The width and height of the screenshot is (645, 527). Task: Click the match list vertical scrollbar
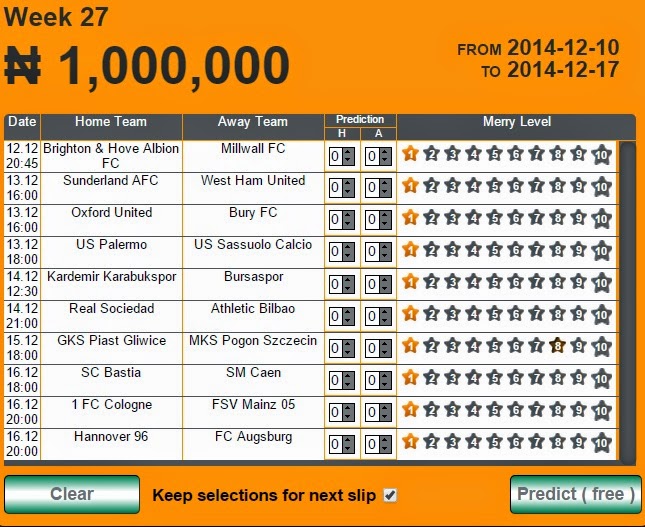point(628,303)
